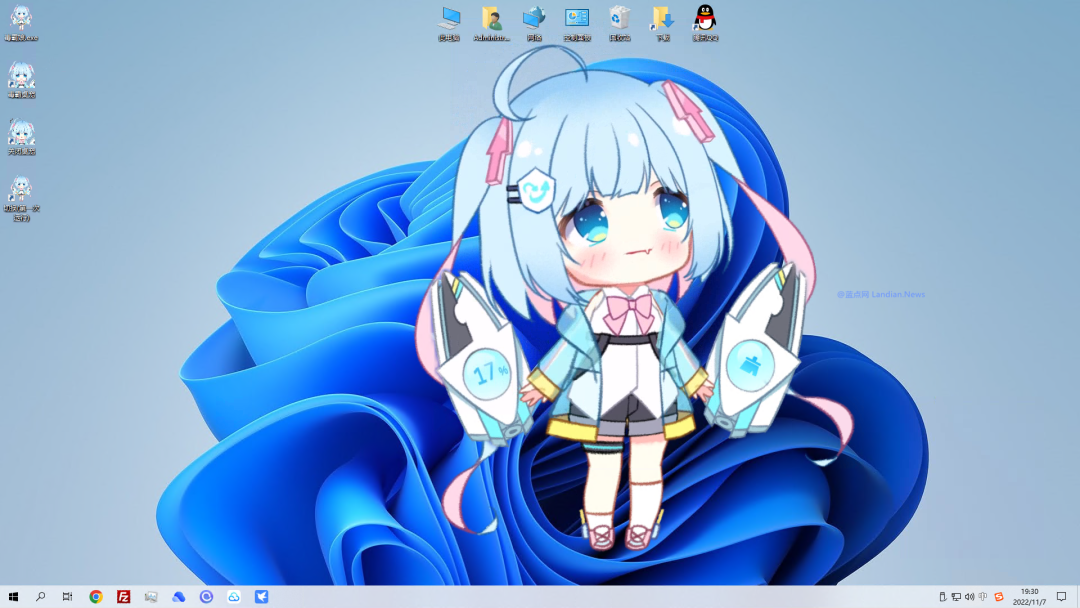Image resolution: width=1080 pixels, height=608 pixels.
Task: Select the Control Panel desktop icon
Action: tap(577, 23)
